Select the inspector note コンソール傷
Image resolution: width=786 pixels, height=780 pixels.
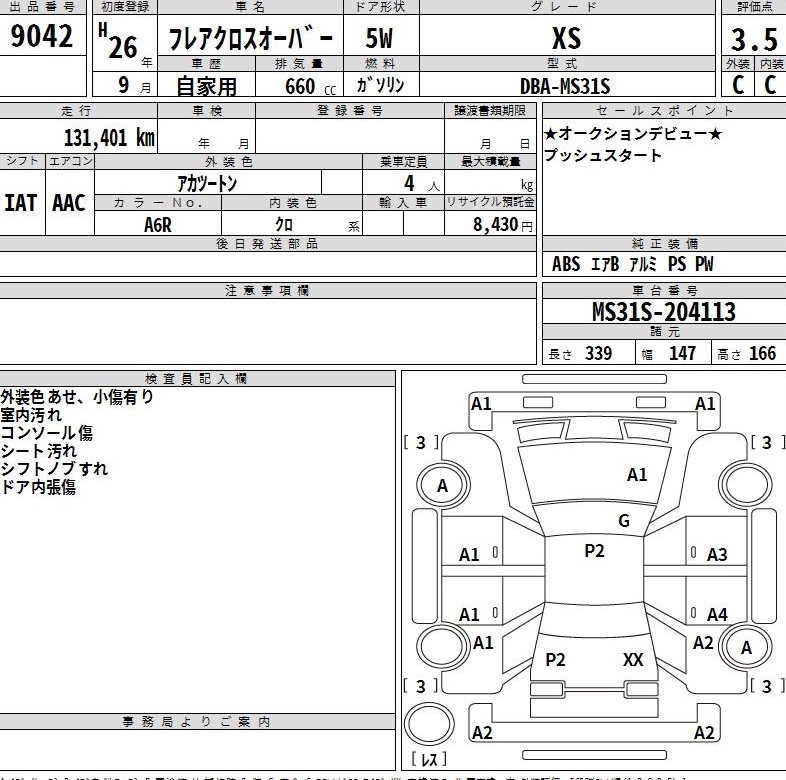[47, 433]
